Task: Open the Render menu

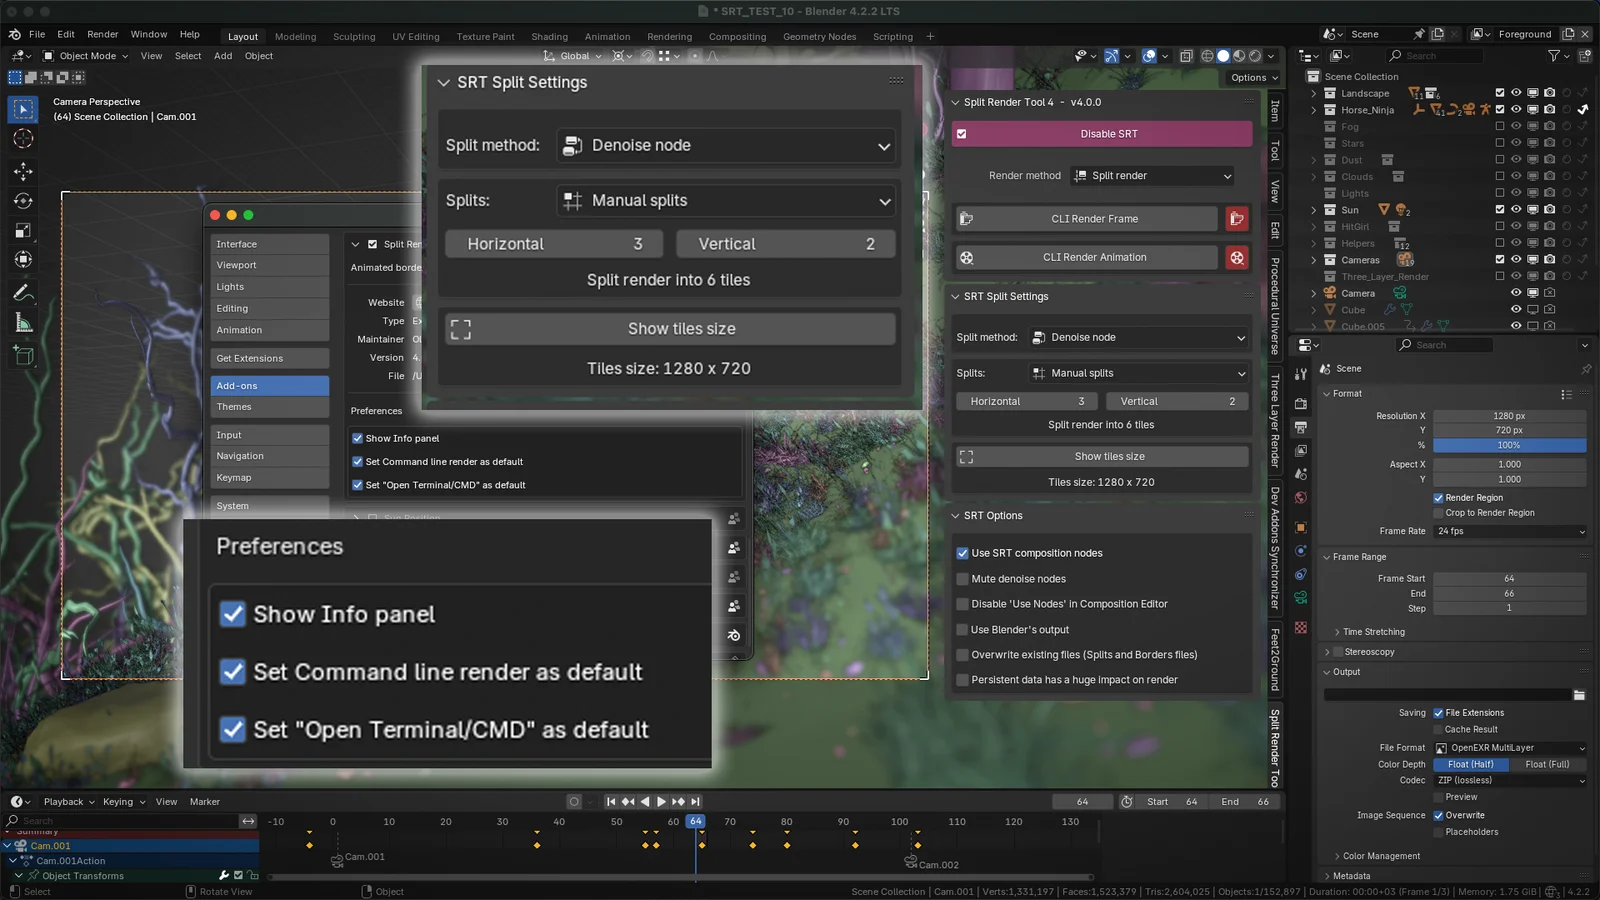Action: [x=102, y=33]
